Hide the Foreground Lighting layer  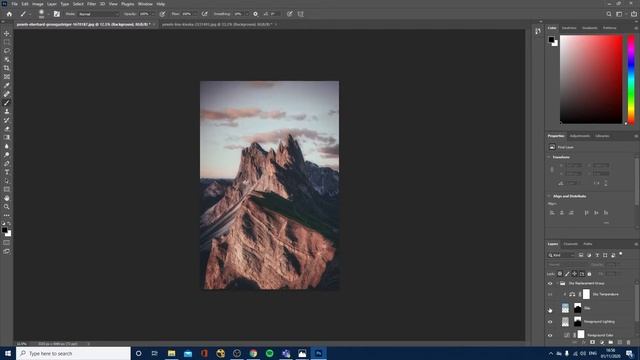550,322
